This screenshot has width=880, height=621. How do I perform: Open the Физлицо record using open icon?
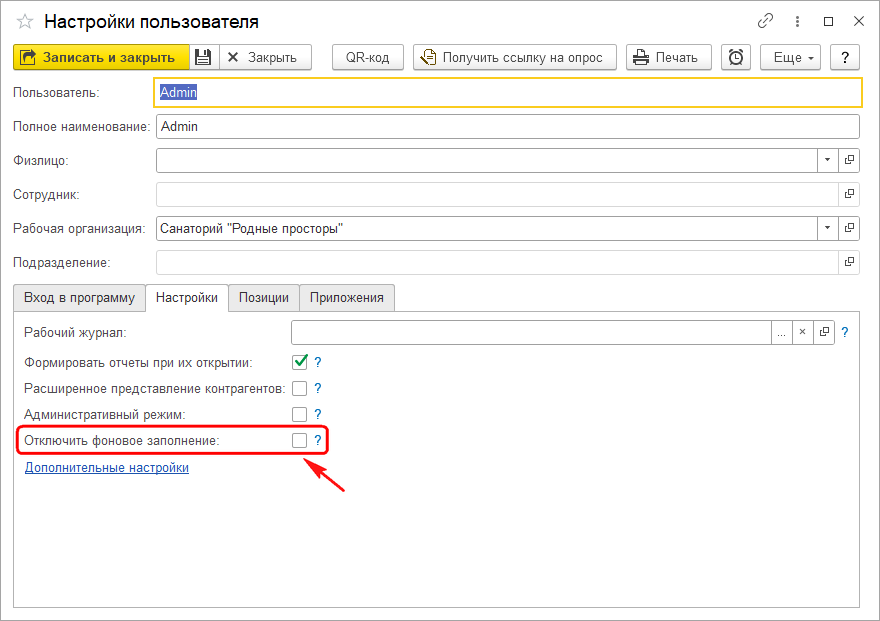(849, 160)
